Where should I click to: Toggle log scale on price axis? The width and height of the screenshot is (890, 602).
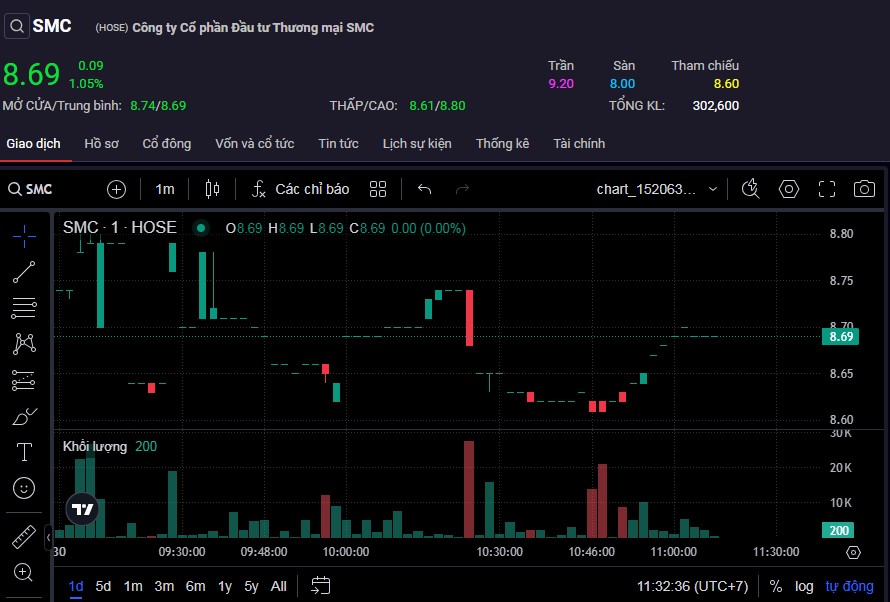804,586
